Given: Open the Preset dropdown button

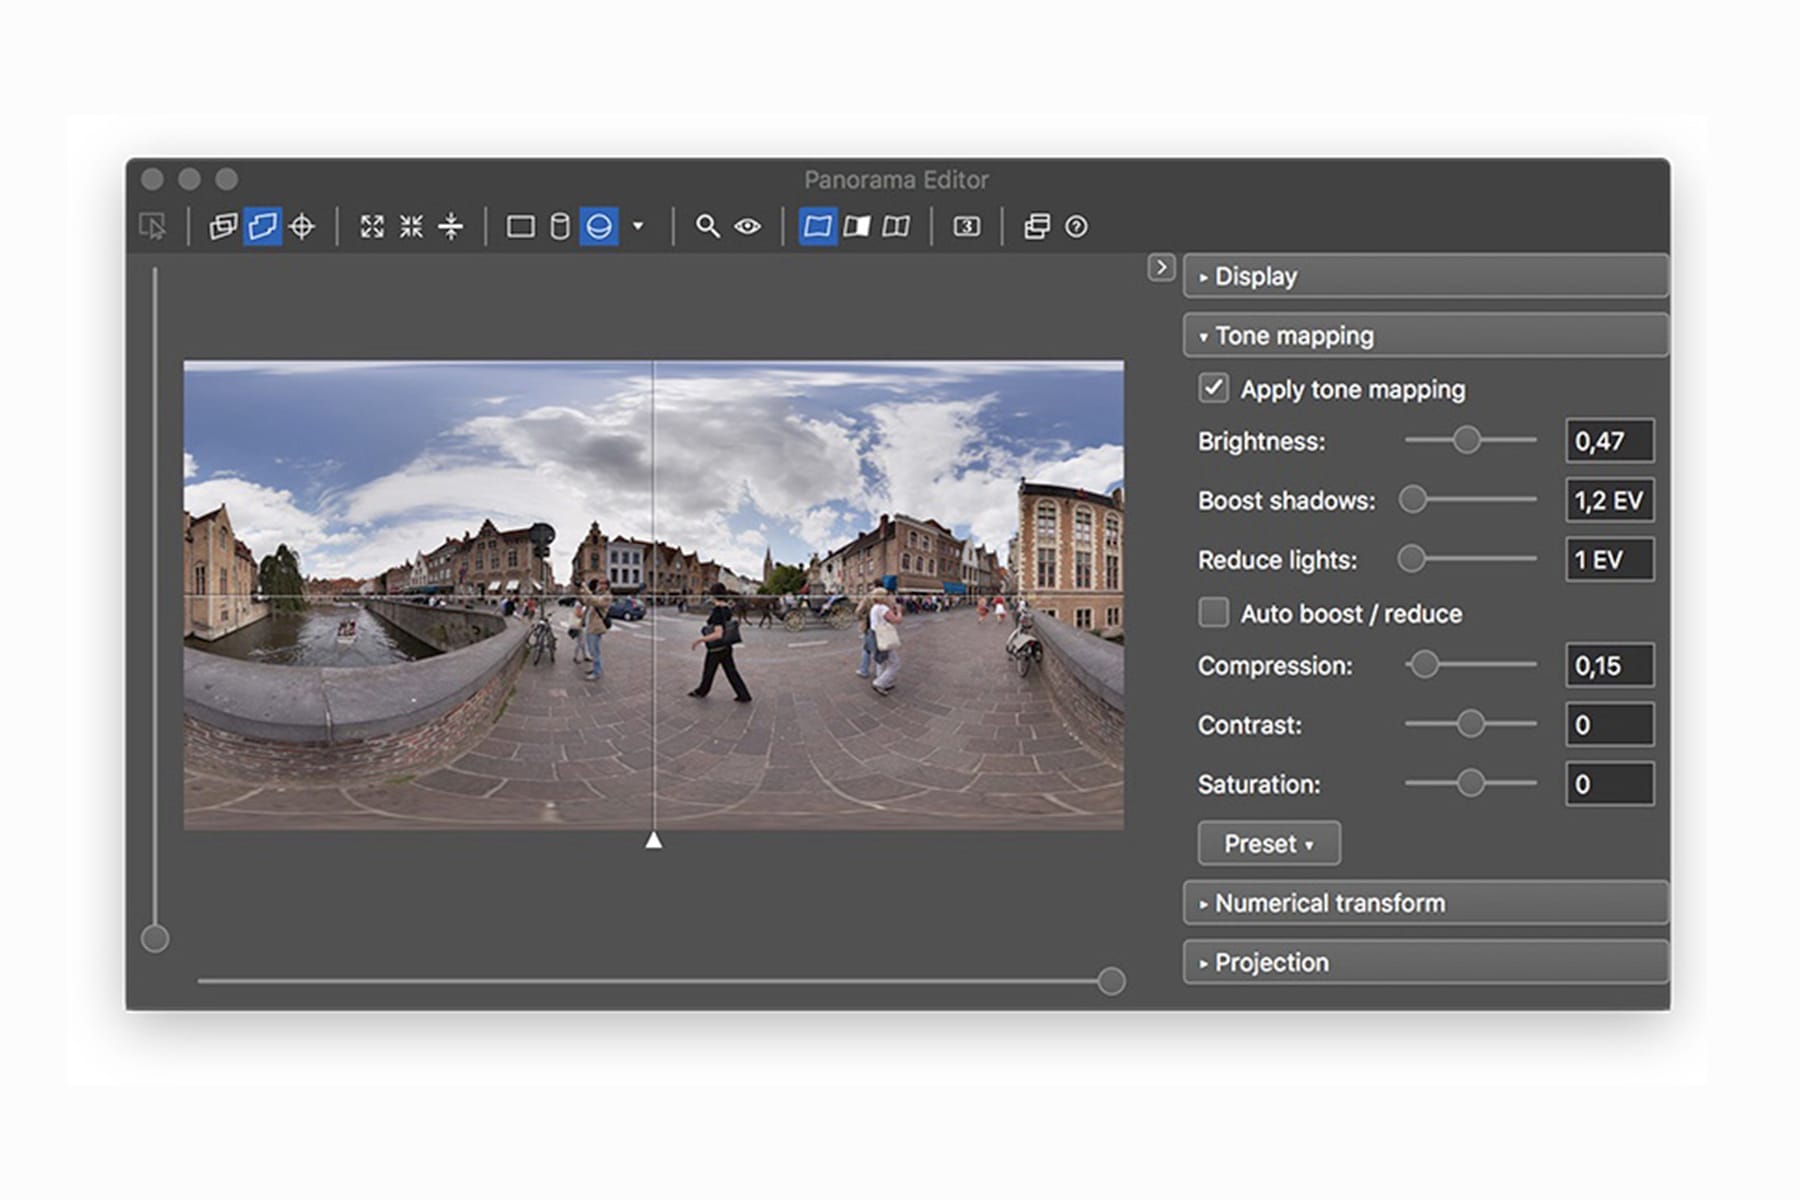Looking at the screenshot, I should [x=1269, y=844].
